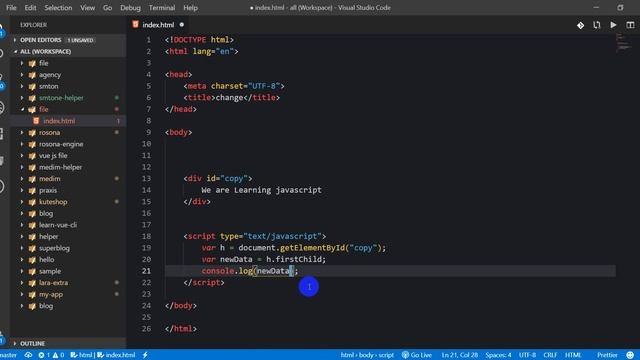640x360 pixels.
Task: Click the warnings triangle icon in status bar
Action: tap(56, 355)
